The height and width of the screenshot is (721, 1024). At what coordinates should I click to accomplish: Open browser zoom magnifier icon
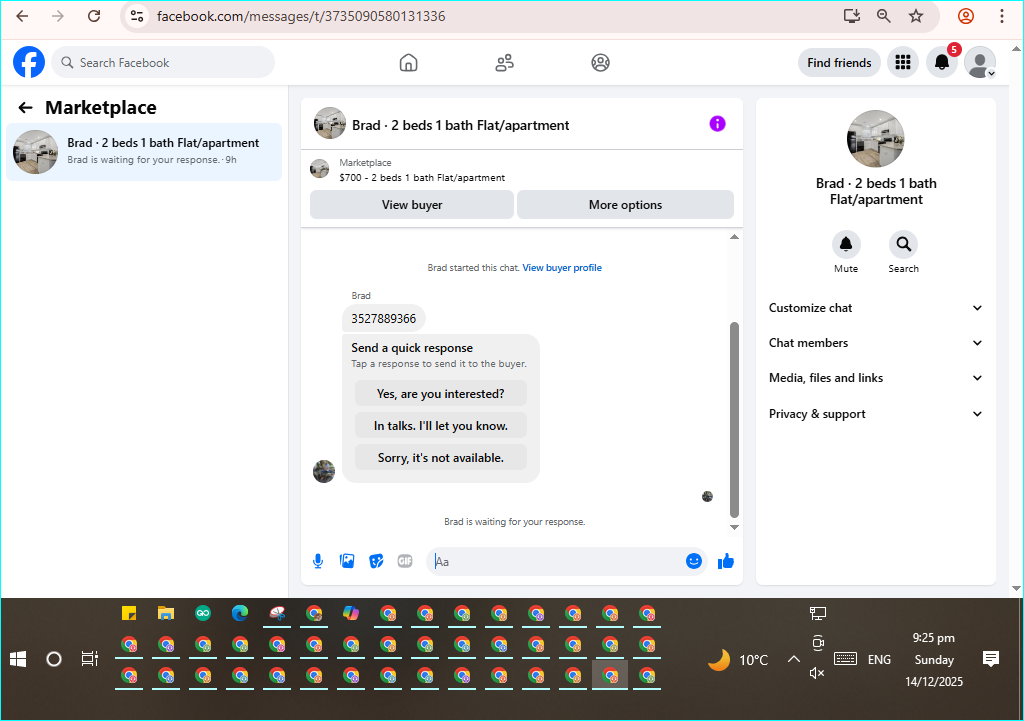pos(884,16)
